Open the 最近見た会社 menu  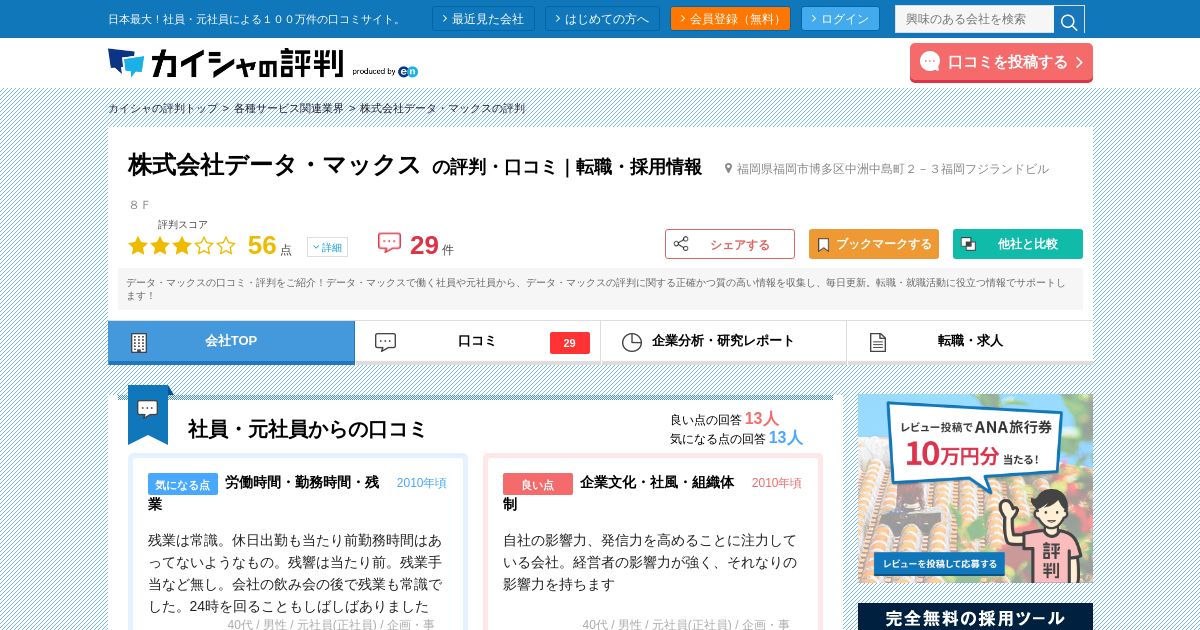coord(483,19)
